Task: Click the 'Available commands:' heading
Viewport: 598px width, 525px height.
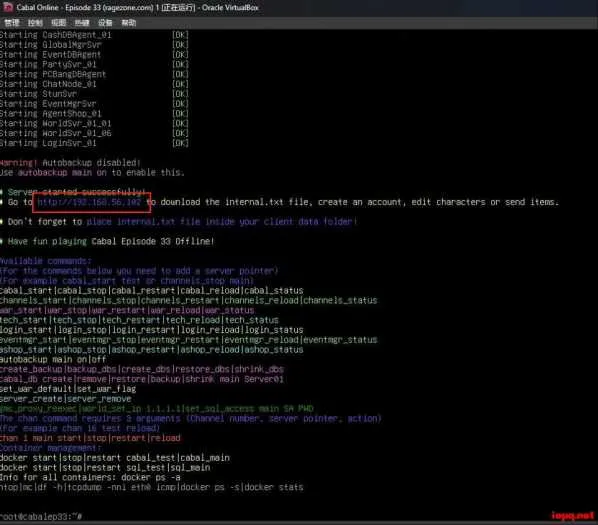Action: click(46, 261)
